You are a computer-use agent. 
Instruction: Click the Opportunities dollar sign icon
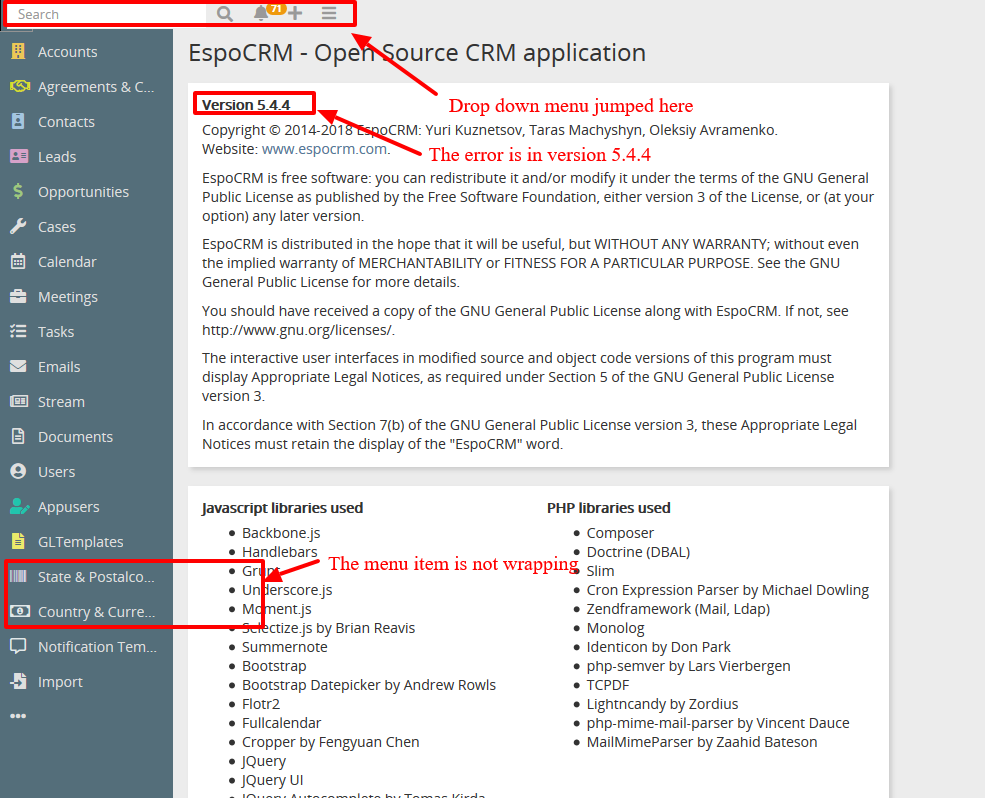point(18,191)
